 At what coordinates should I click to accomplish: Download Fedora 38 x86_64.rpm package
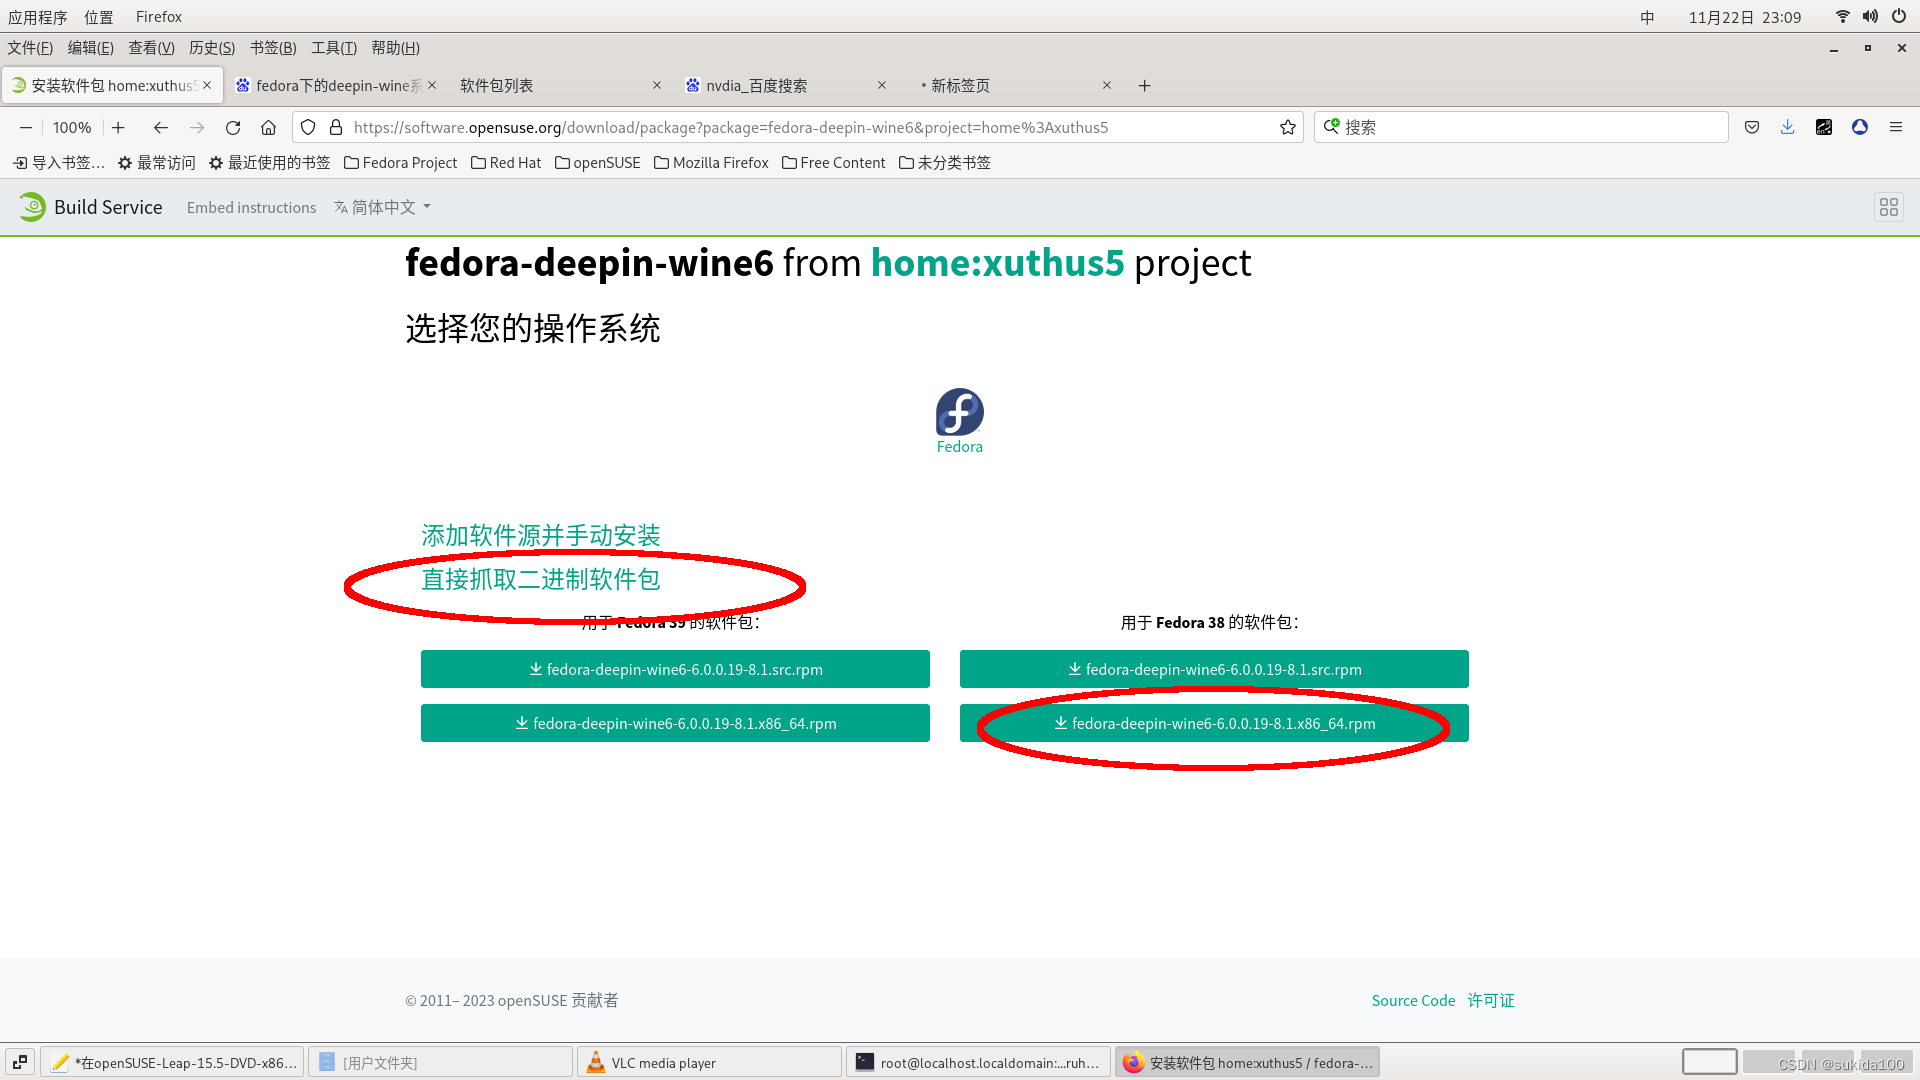click(1214, 723)
